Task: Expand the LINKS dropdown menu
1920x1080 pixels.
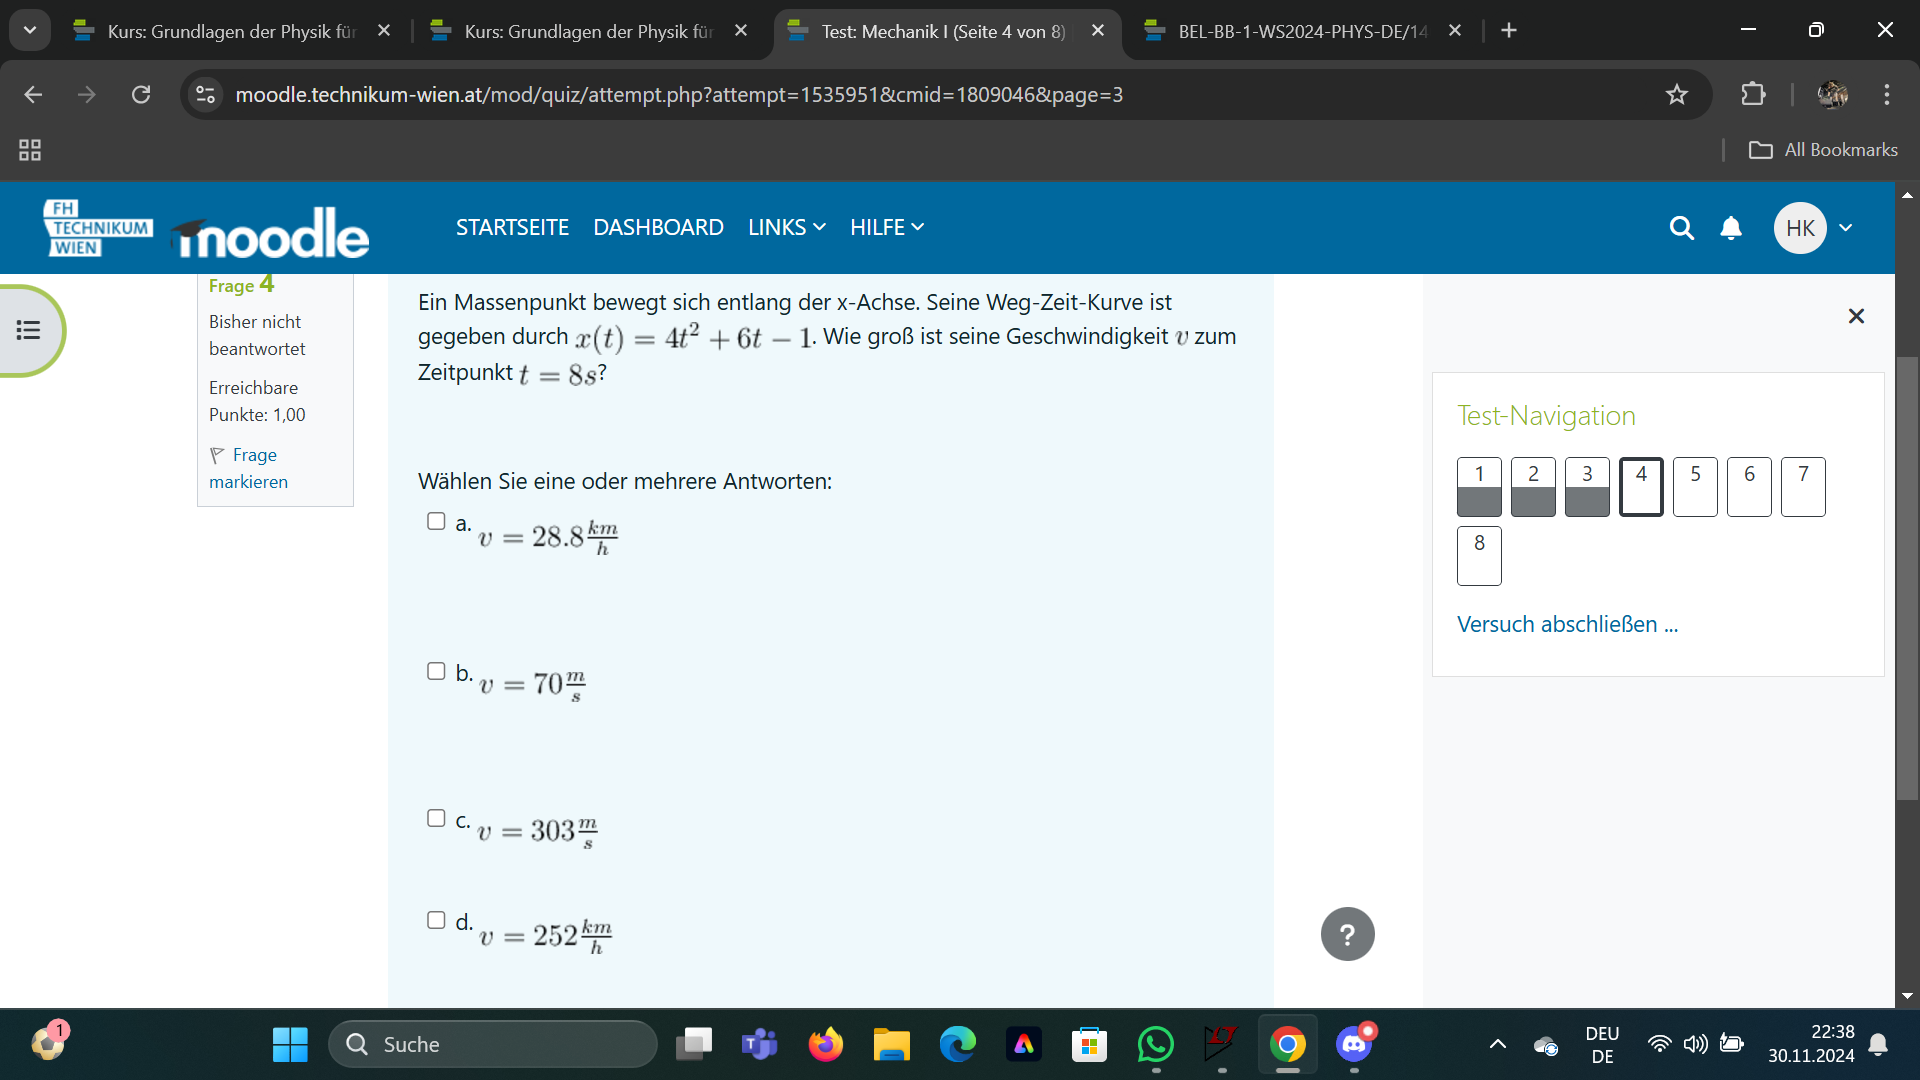Action: click(x=787, y=228)
